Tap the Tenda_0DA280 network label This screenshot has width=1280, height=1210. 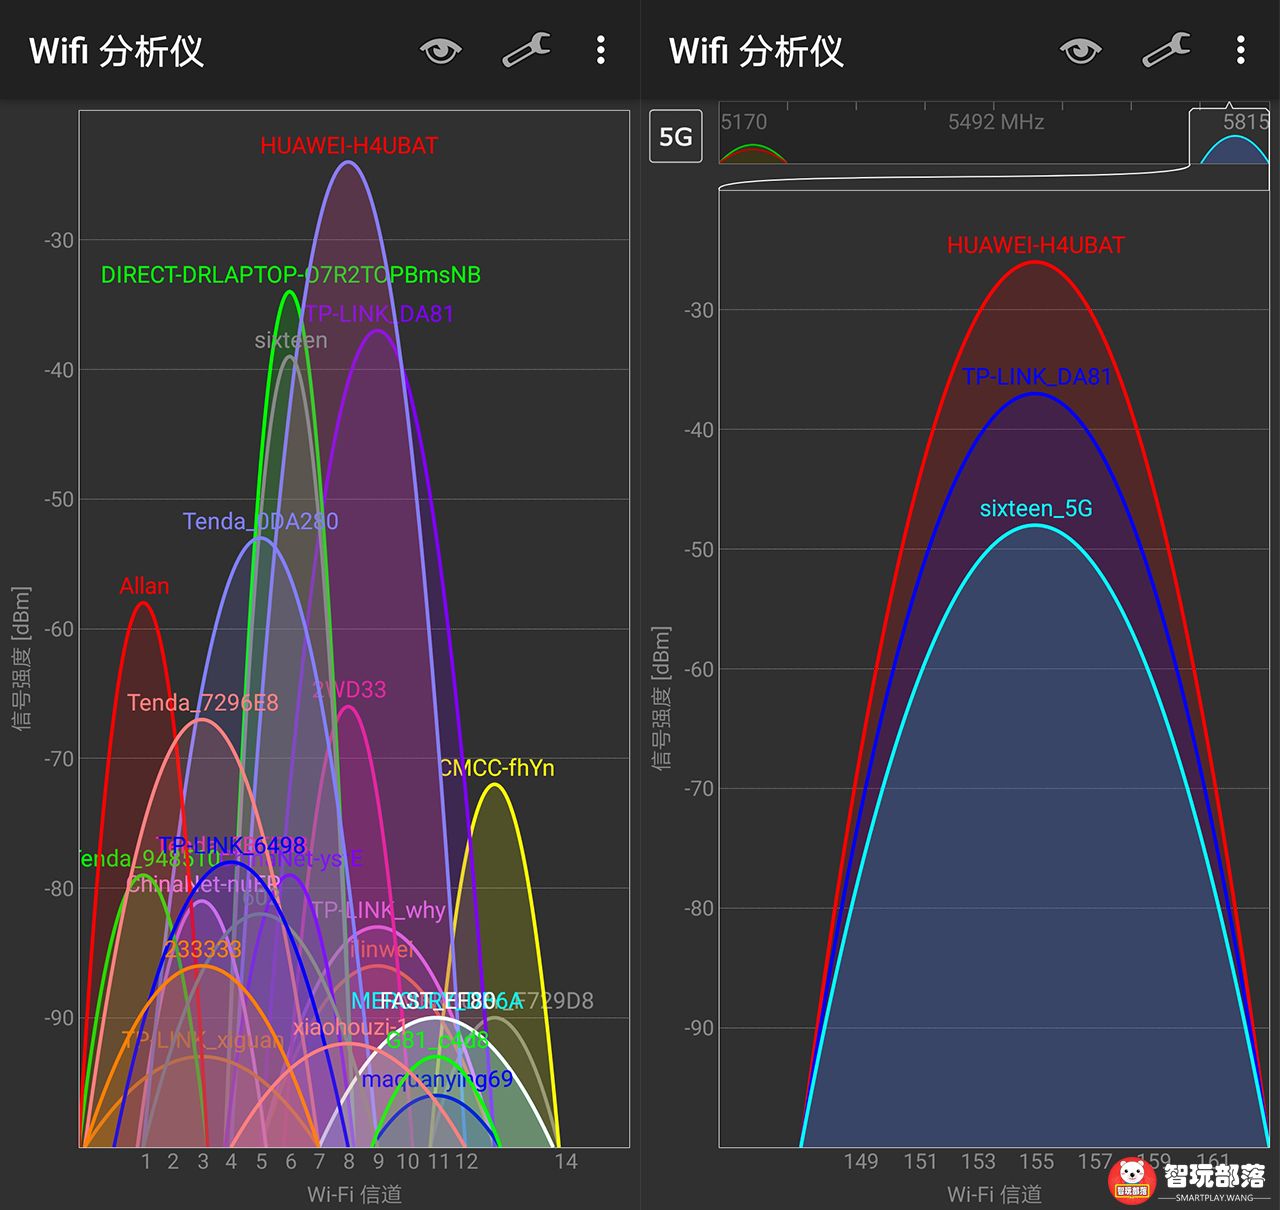(x=261, y=521)
